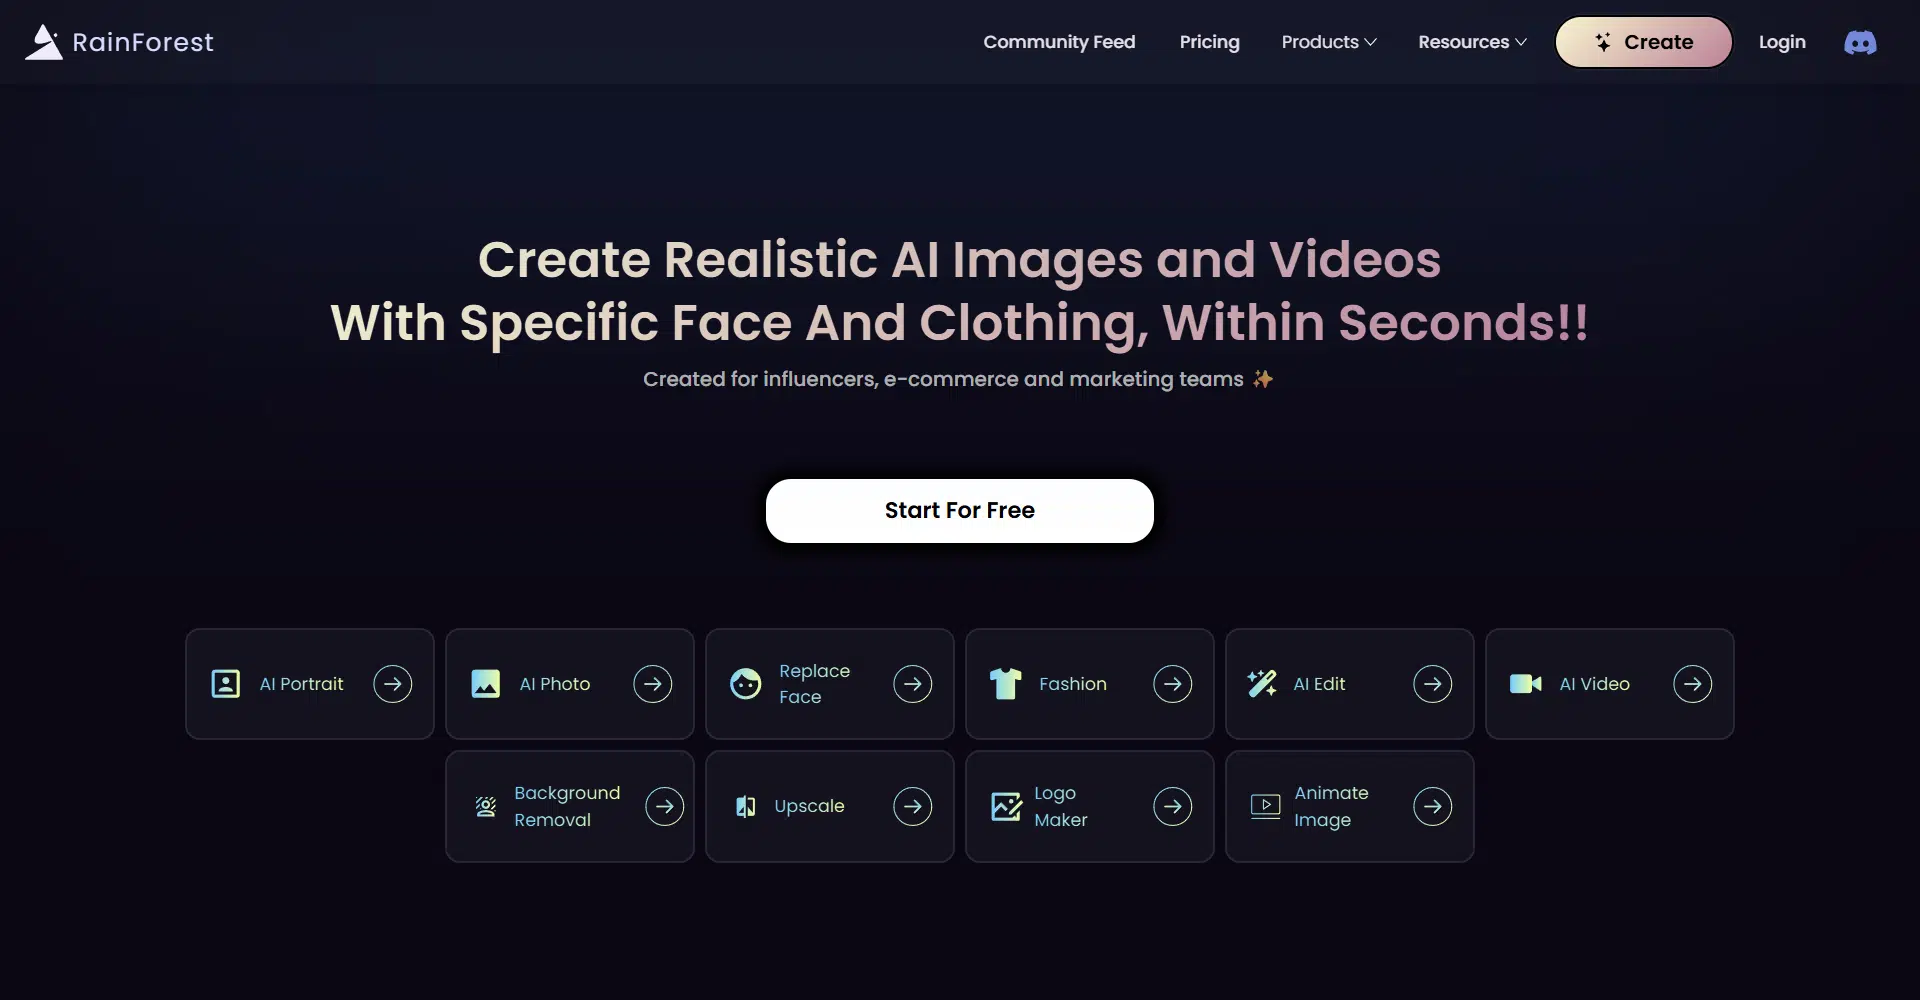Click the Background Removal icon
The width and height of the screenshot is (1920, 1000).
click(x=486, y=806)
